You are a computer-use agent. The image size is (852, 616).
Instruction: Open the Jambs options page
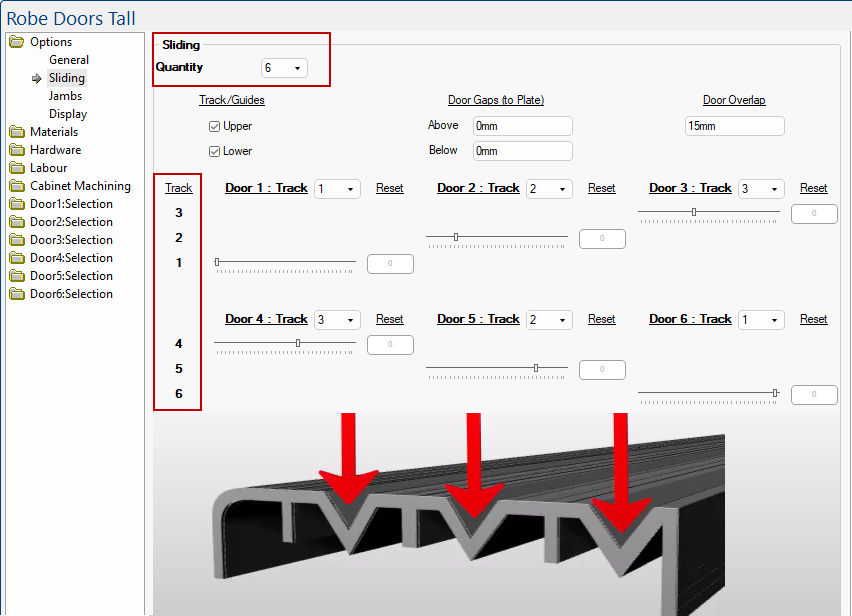point(65,96)
